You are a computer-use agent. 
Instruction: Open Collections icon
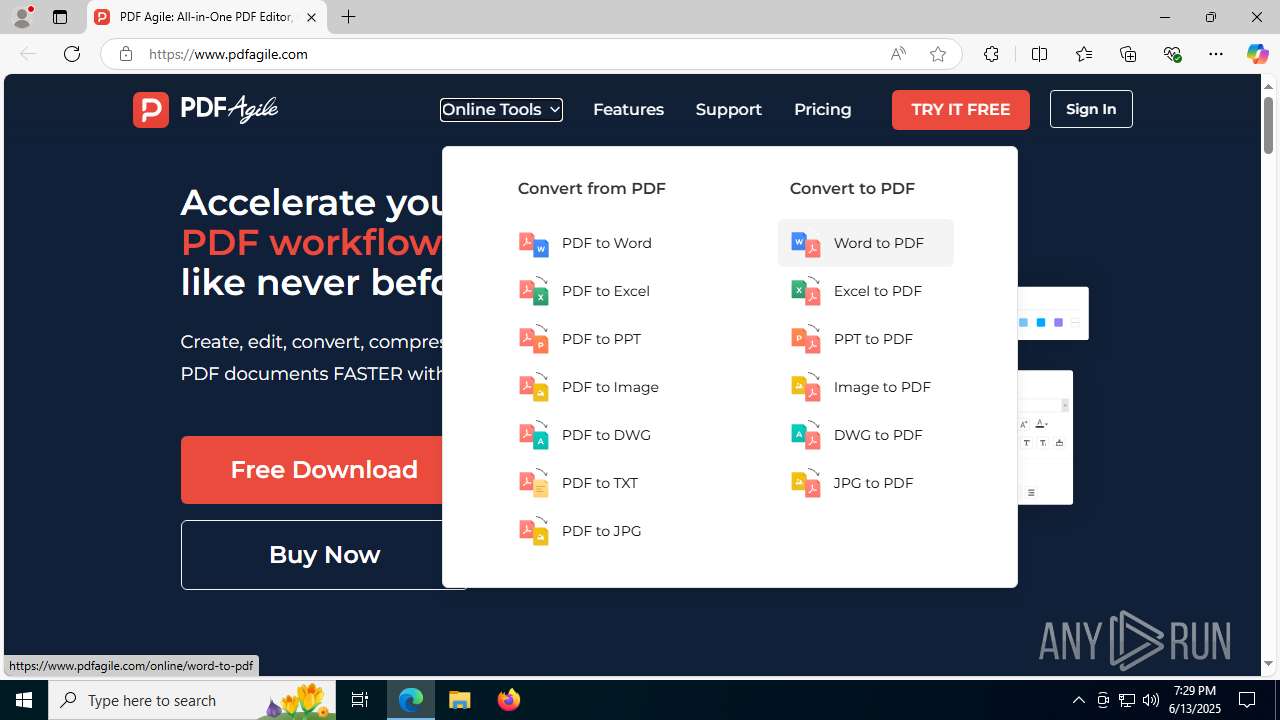[1128, 54]
